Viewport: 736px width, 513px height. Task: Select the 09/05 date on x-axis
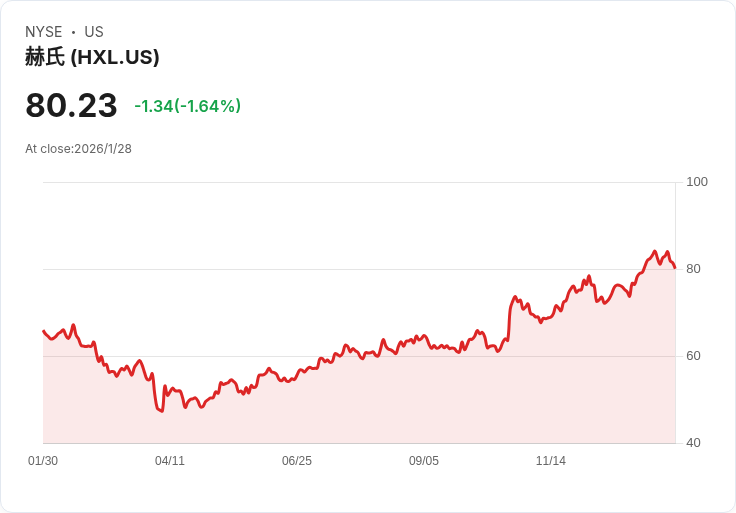424,461
